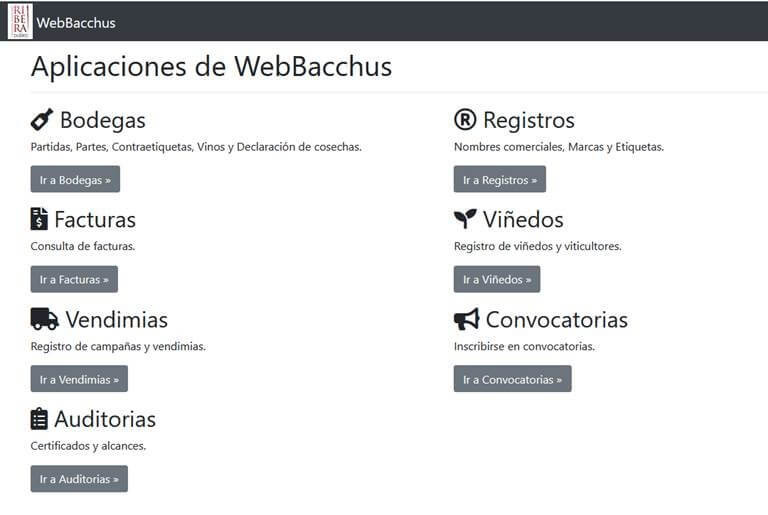Open the Ir a Convocatorias button

512,379
